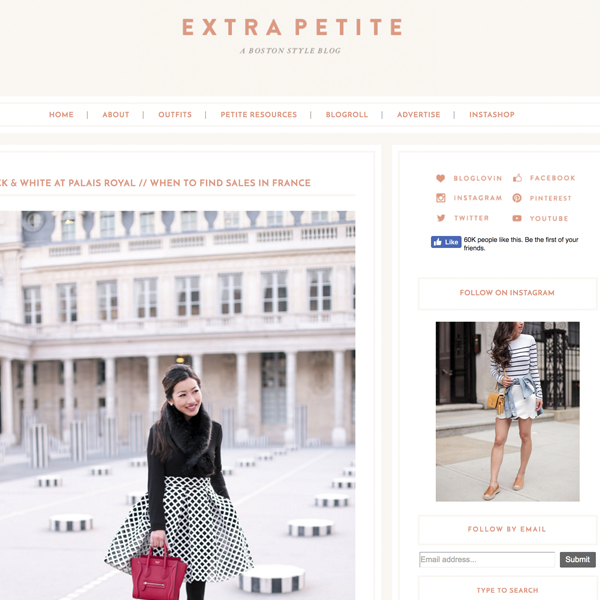
Task: Go to the About page
Action: point(116,114)
